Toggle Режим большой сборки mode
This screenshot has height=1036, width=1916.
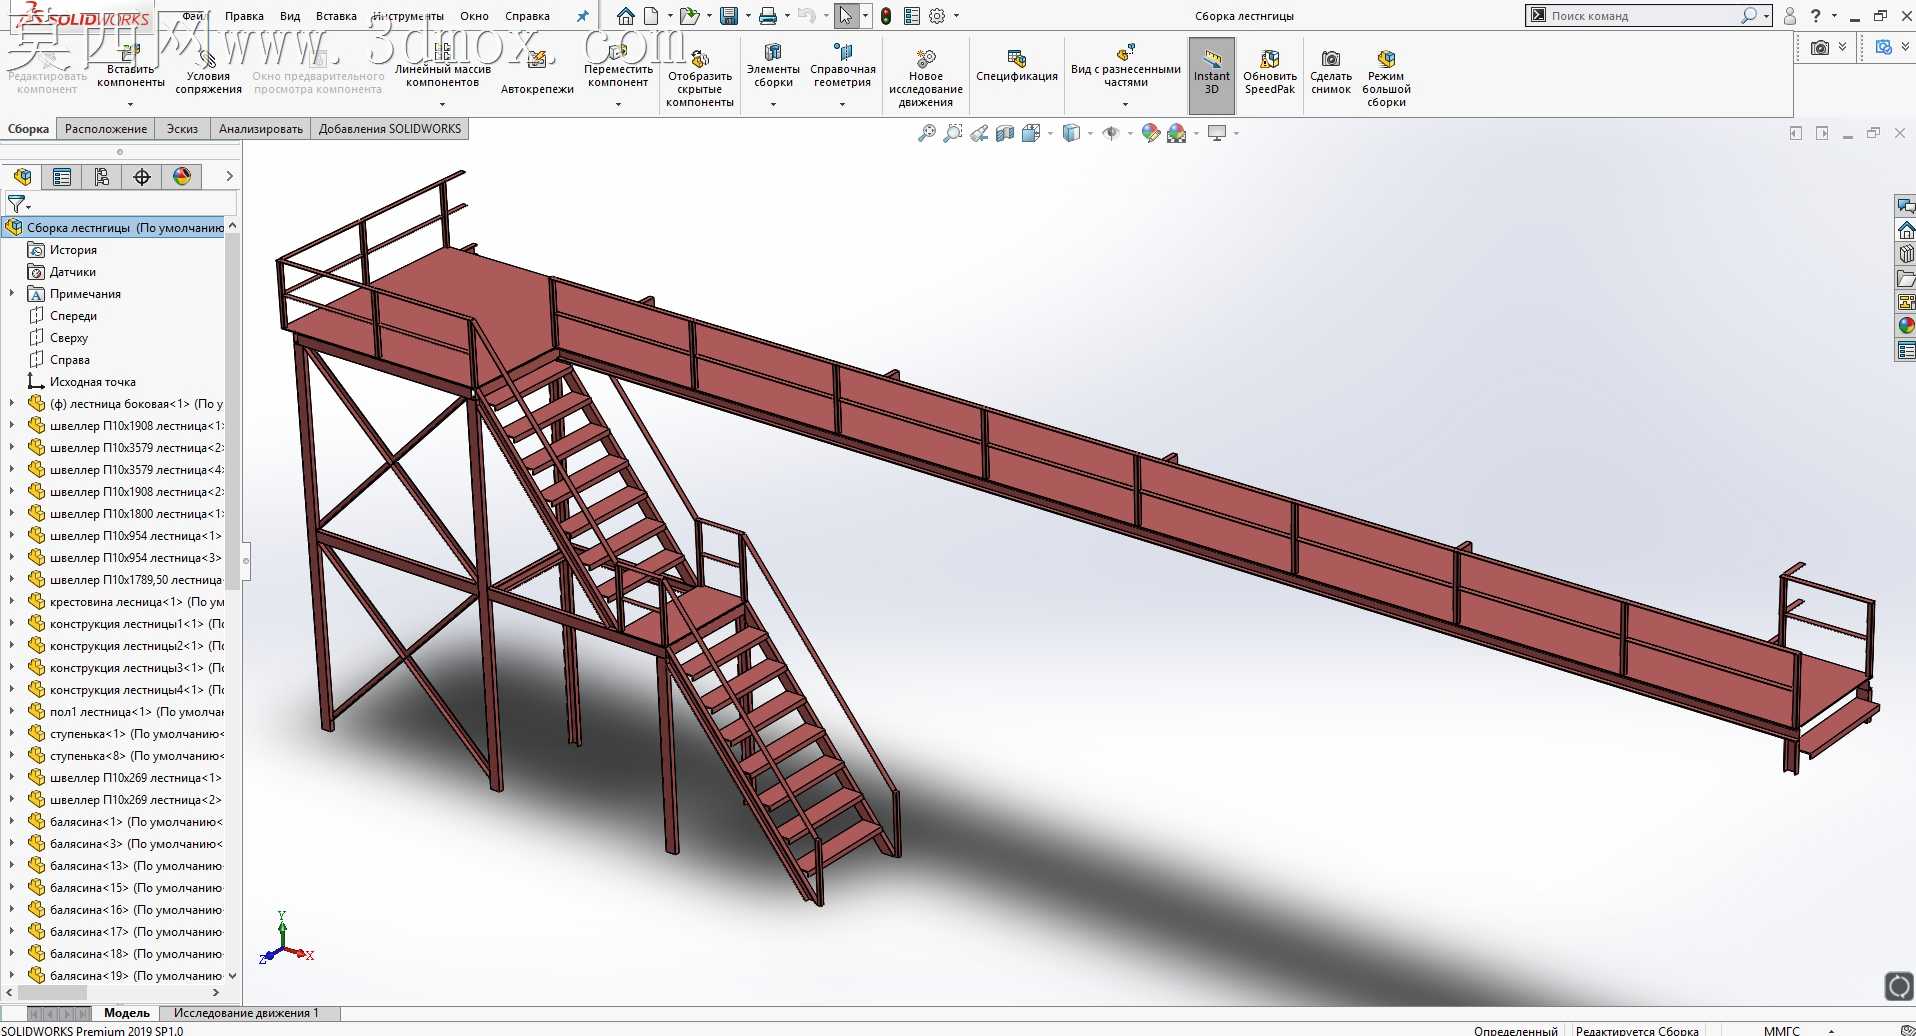point(1386,78)
